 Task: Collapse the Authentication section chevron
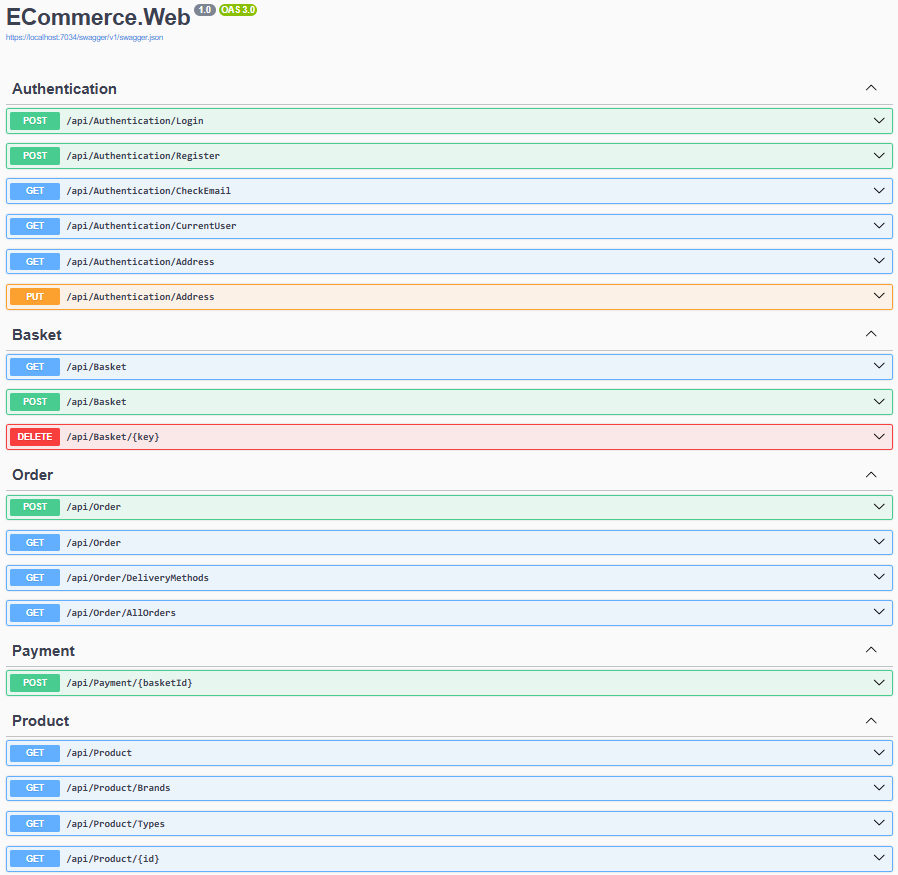click(x=871, y=88)
